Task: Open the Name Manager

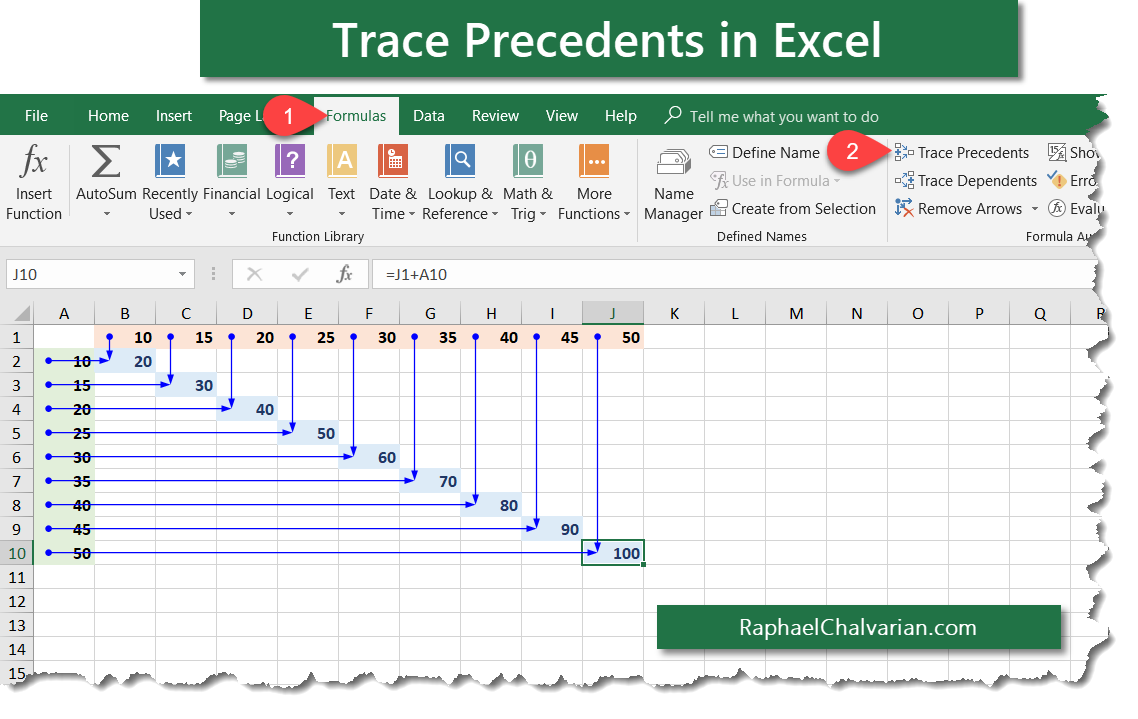Action: pyautogui.click(x=674, y=183)
